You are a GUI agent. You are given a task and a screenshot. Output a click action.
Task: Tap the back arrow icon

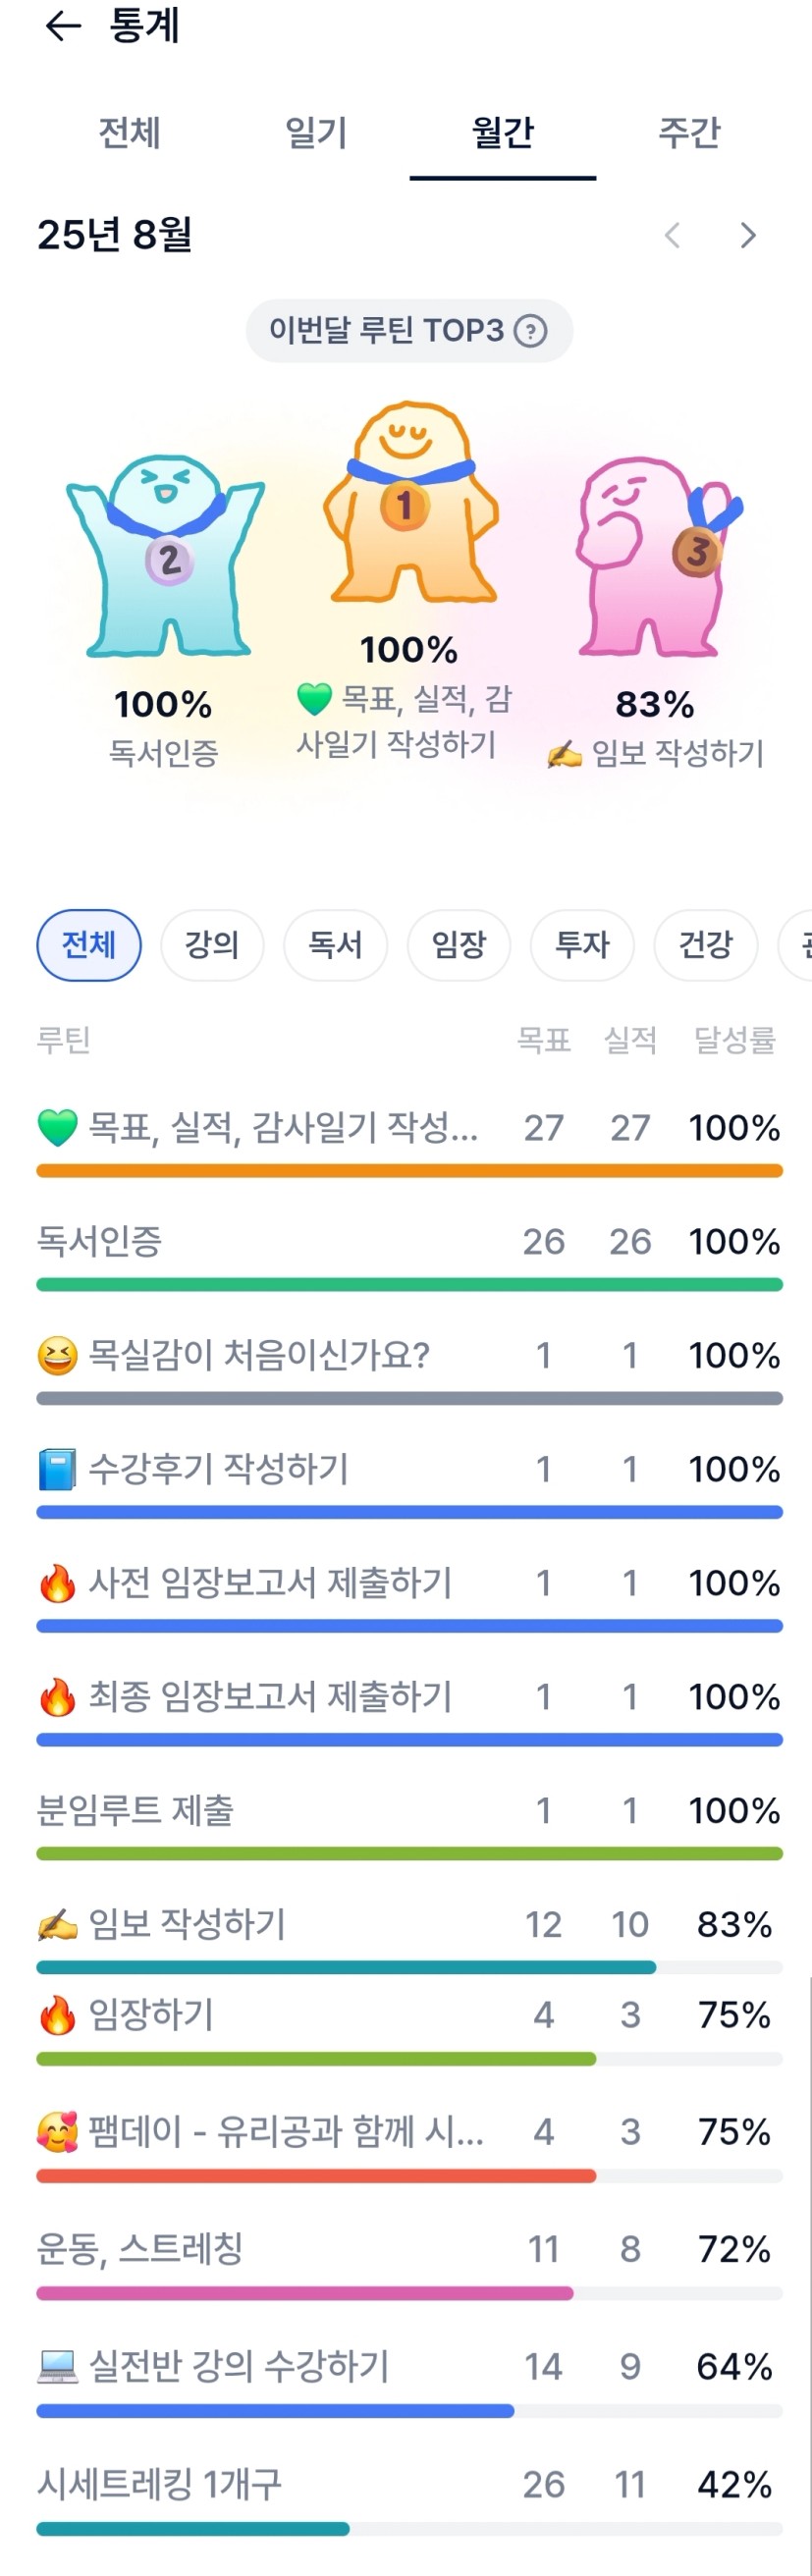click(x=62, y=26)
